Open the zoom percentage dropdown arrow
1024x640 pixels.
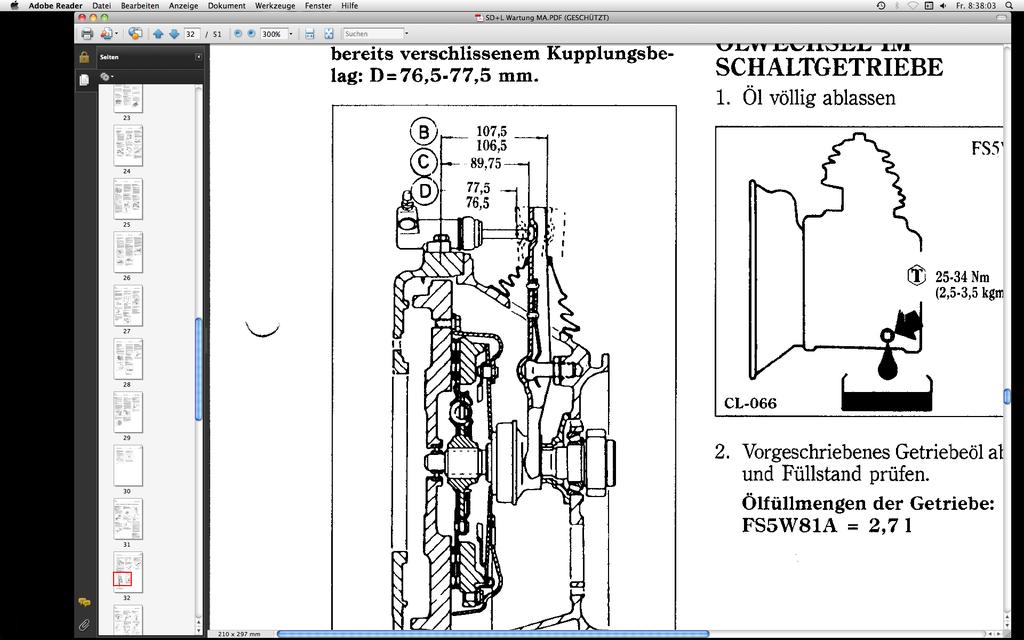click(291, 34)
